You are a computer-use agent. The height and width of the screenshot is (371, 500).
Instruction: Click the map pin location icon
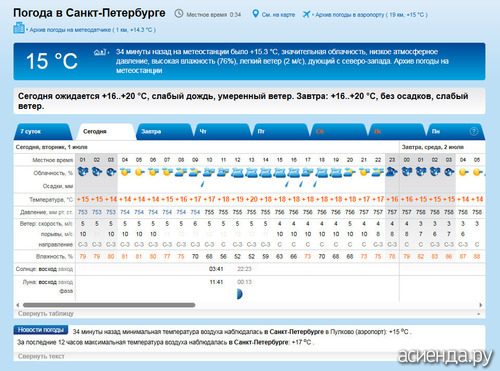(255, 14)
